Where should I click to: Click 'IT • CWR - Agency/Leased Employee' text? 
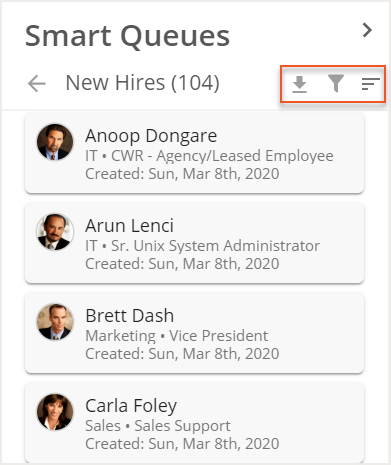209,156
